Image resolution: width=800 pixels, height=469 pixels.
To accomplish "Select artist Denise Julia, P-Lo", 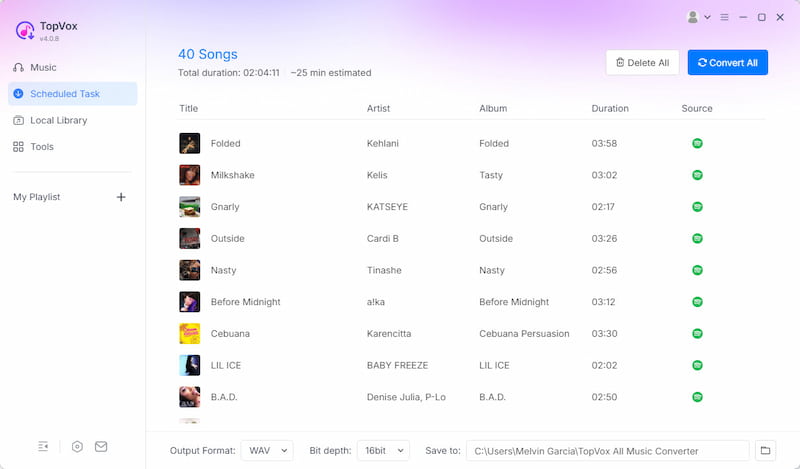I will pos(406,397).
